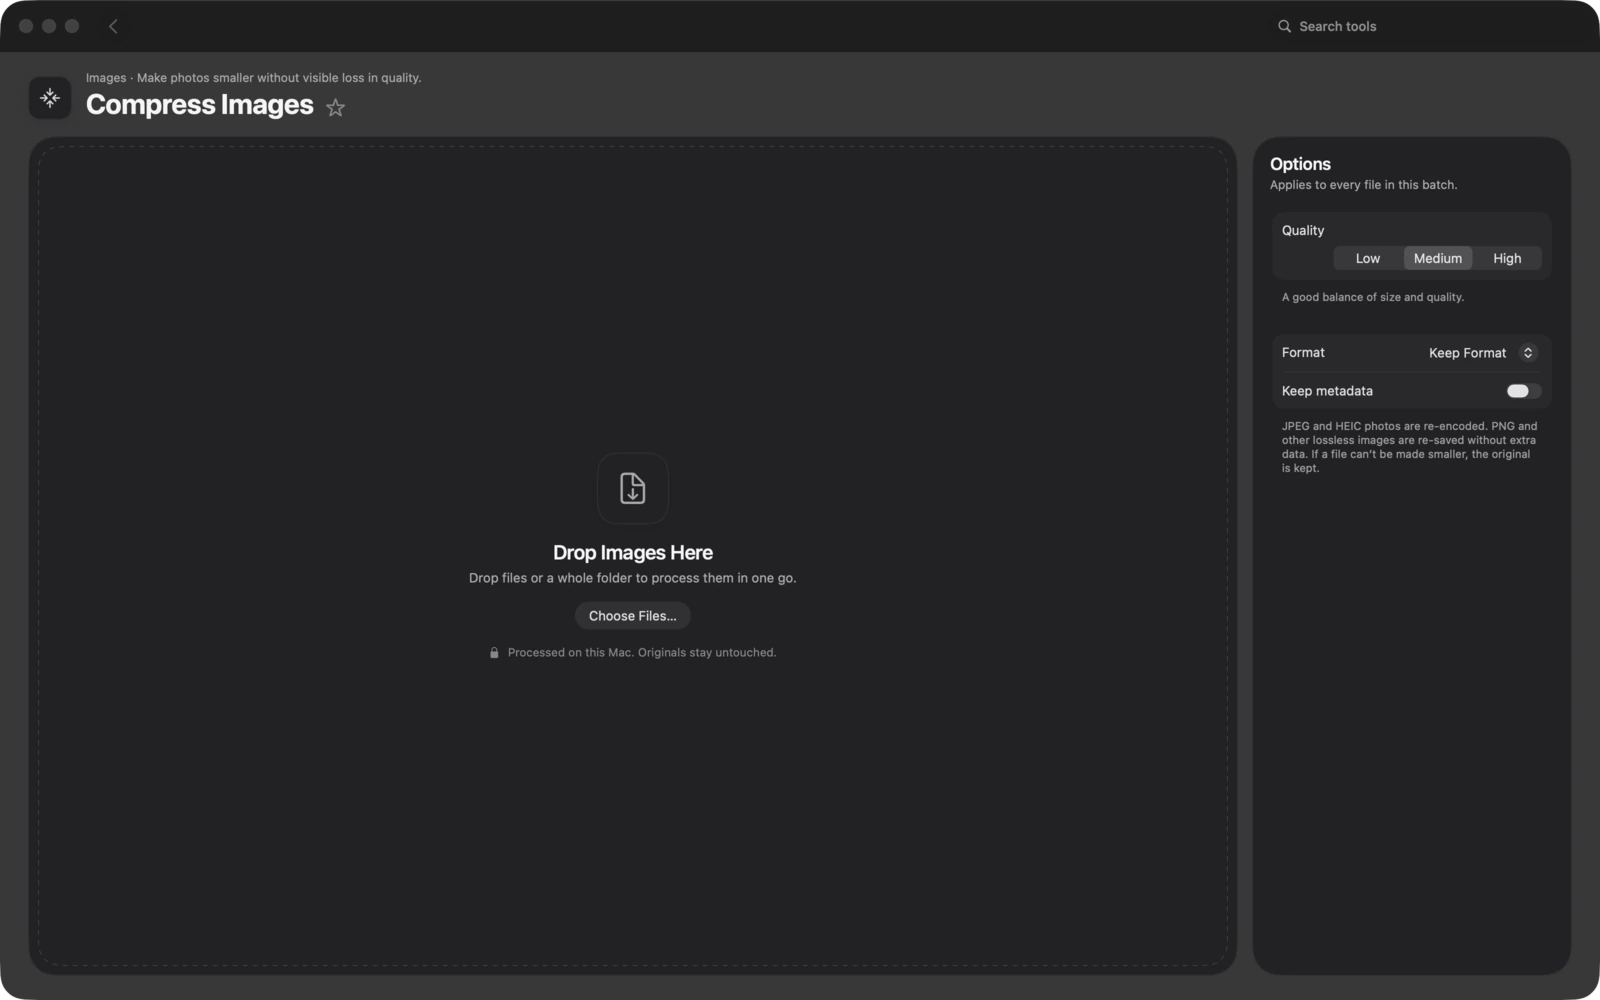Click 'Processed on this Mac' note
The width and height of the screenshot is (1600, 1000).
pos(642,653)
